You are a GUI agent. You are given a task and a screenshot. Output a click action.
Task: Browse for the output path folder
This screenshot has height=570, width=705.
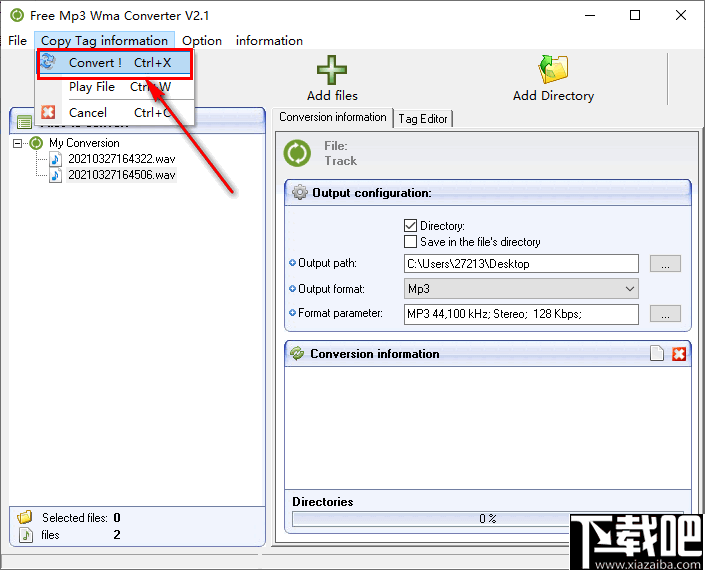(x=665, y=264)
